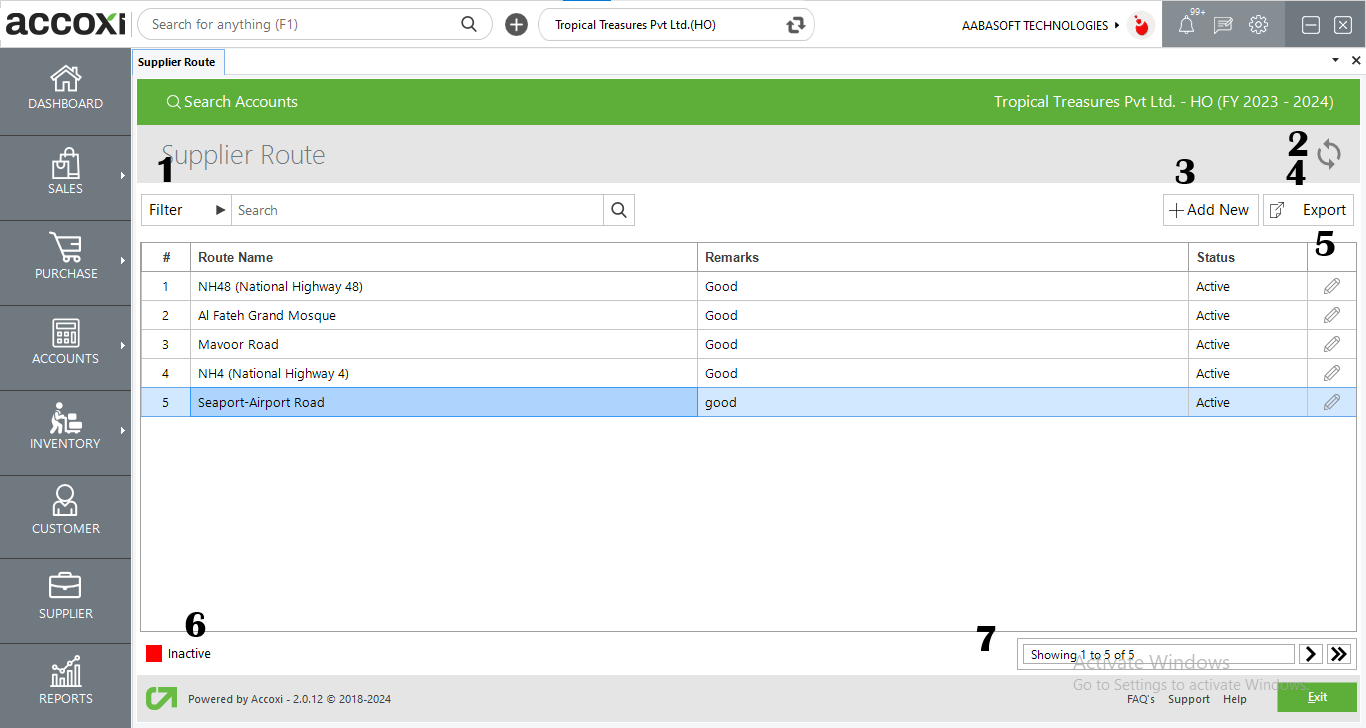Viewport: 1366px width, 728px height.
Task: Add a new supplier route
Action: (x=1210, y=210)
